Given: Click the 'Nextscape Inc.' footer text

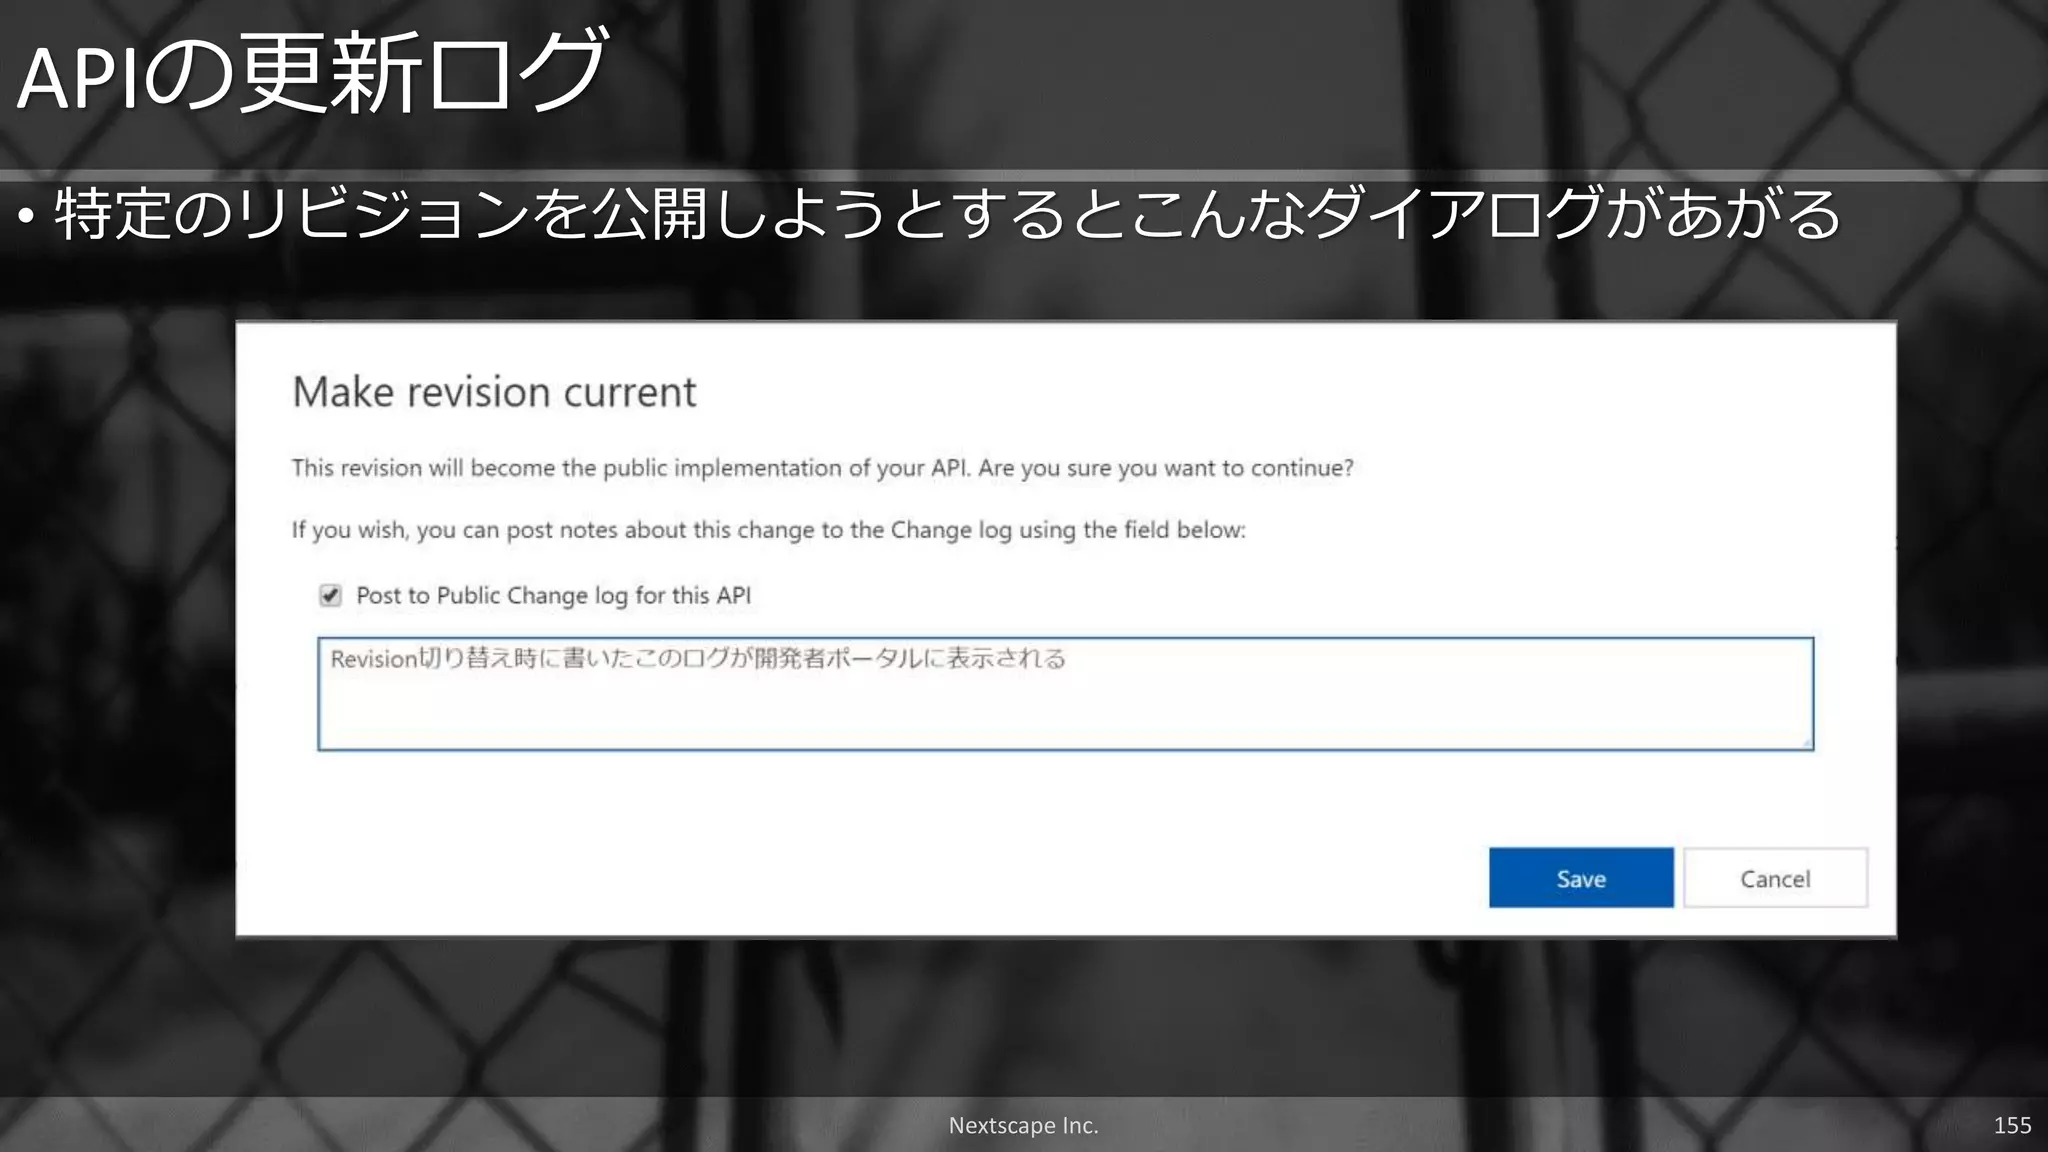Looking at the screenshot, I should point(1023,1125).
